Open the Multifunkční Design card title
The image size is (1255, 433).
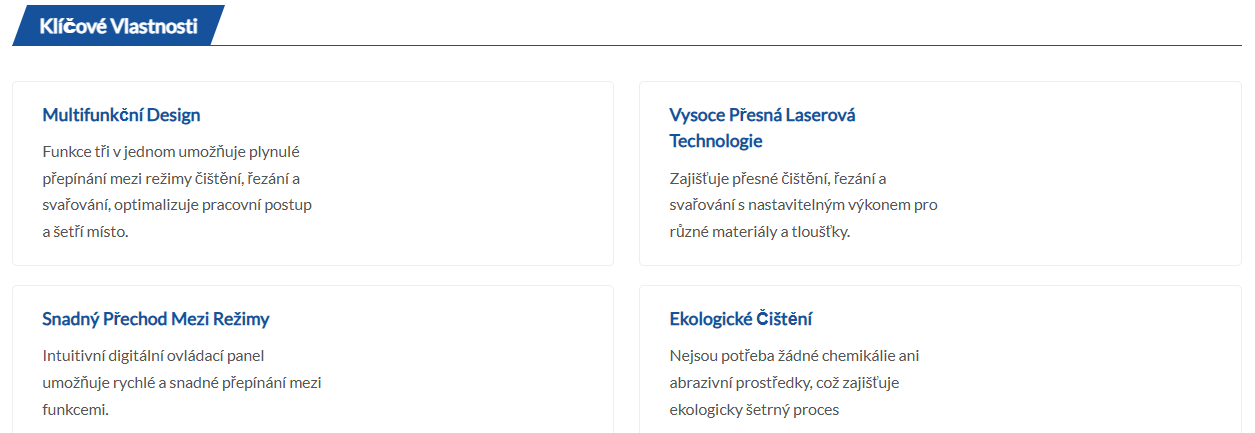coord(121,115)
